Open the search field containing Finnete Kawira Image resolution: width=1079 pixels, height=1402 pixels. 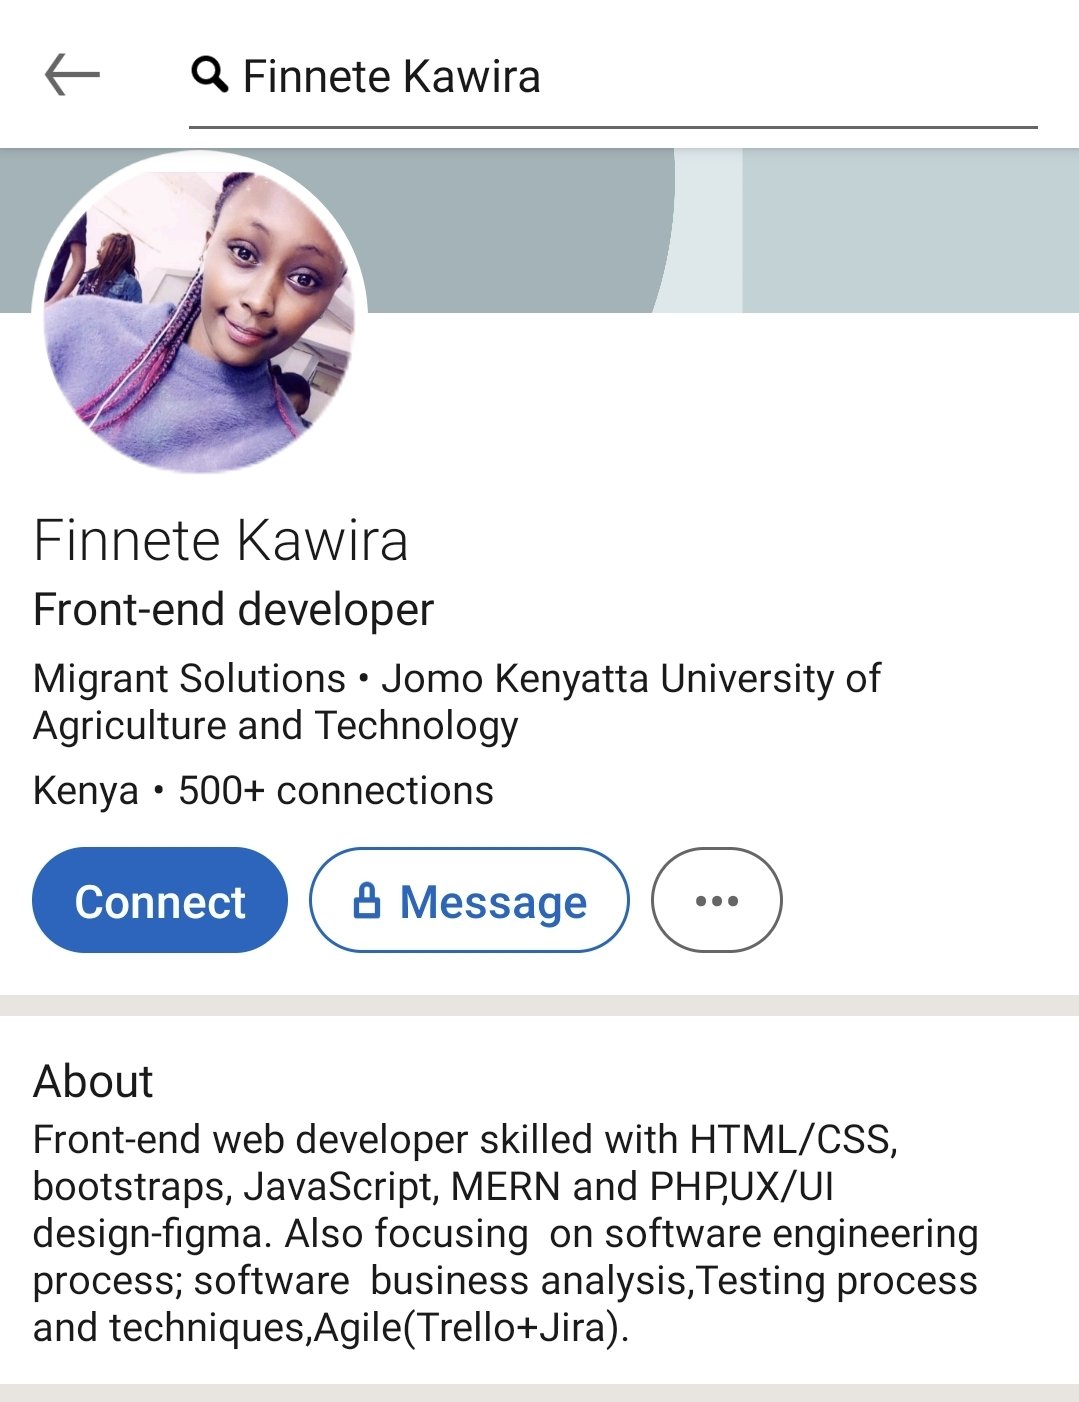click(x=613, y=78)
